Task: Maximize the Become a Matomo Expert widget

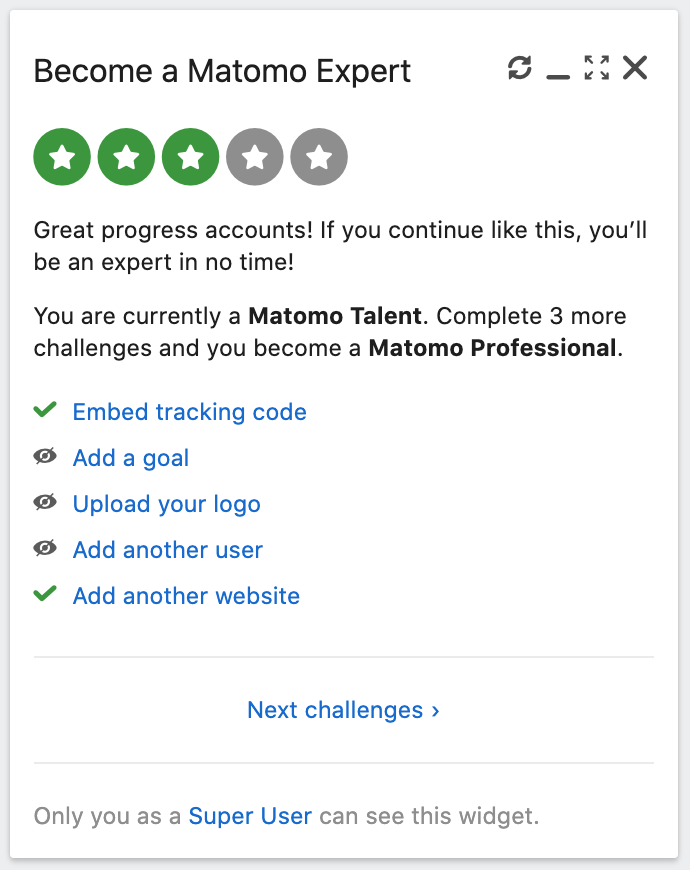Action: [x=597, y=69]
